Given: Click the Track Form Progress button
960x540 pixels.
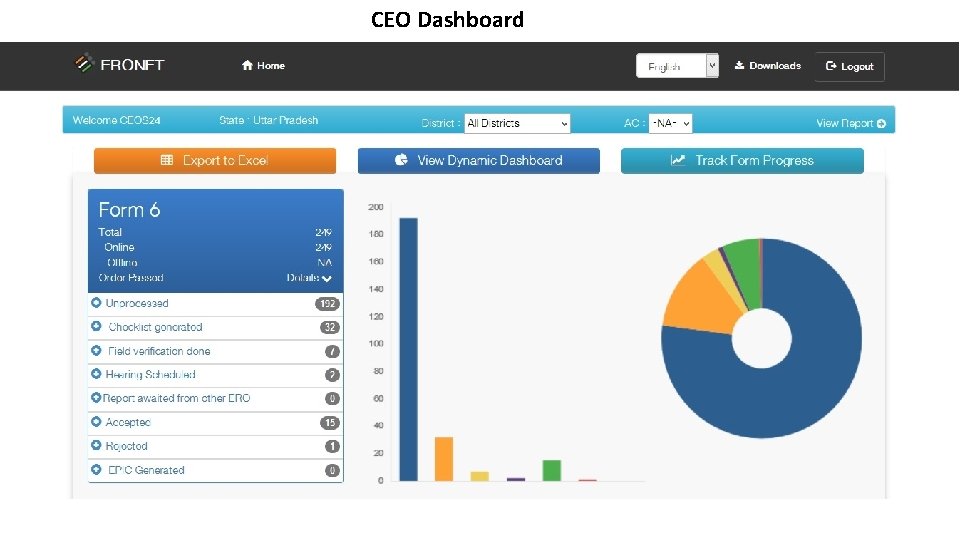Looking at the screenshot, I should point(742,160).
